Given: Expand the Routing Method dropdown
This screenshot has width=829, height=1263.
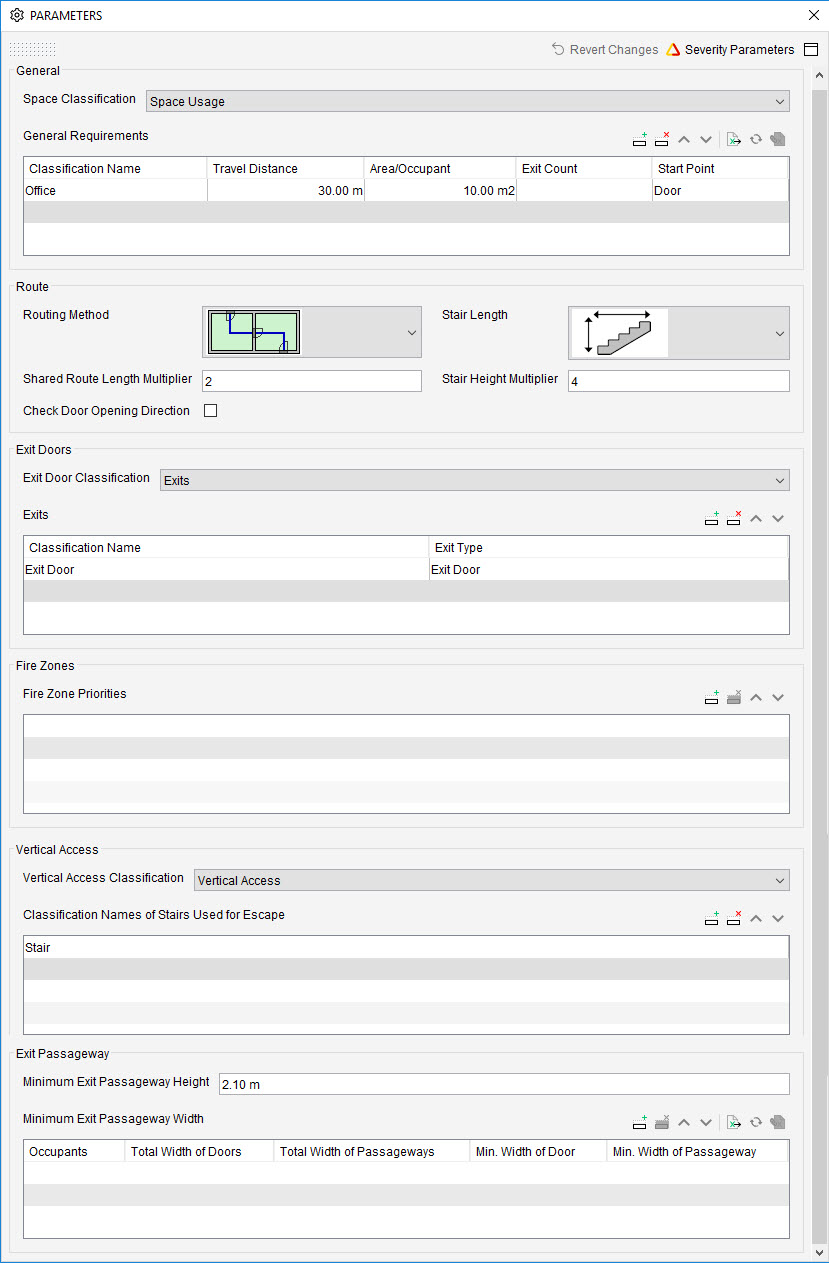Looking at the screenshot, I should coord(312,332).
